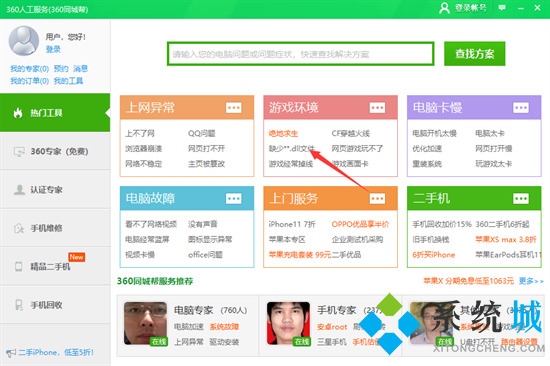Select 上不了网 problem
The image size is (550, 366).
point(140,133)
